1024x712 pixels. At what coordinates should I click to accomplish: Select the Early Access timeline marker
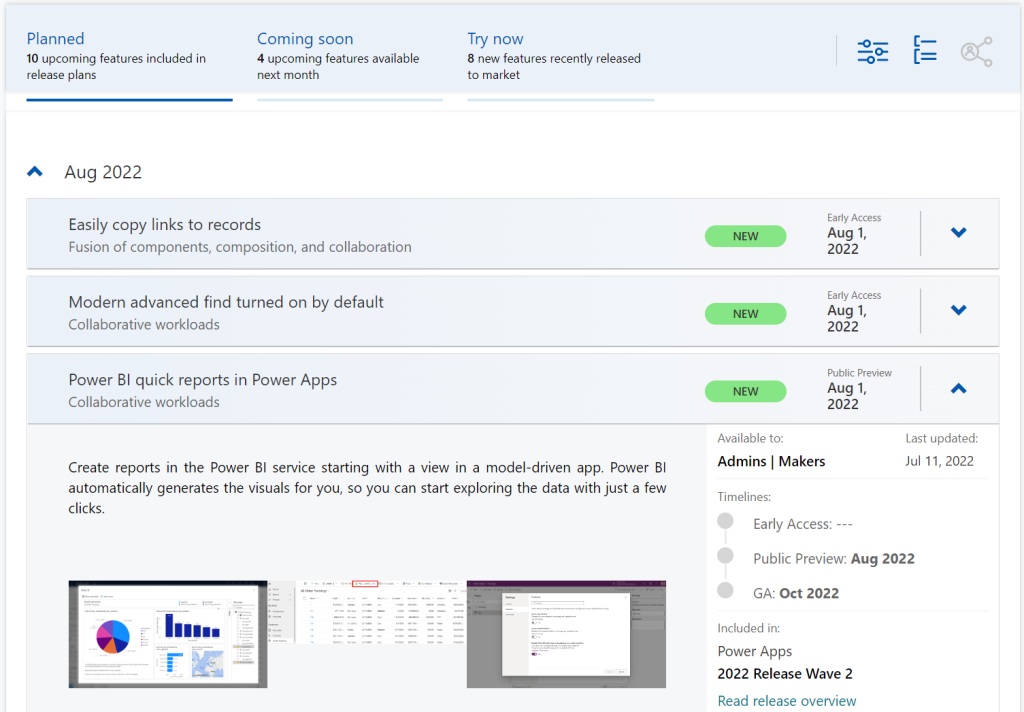[725, 521]
